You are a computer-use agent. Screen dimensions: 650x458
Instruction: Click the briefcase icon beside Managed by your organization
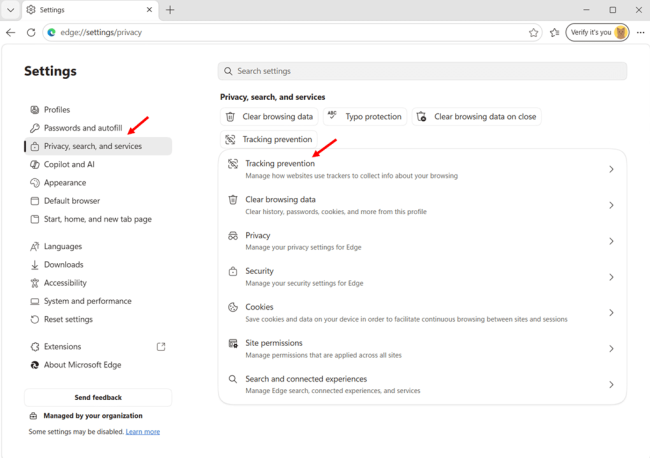click(x=33, y=416)
